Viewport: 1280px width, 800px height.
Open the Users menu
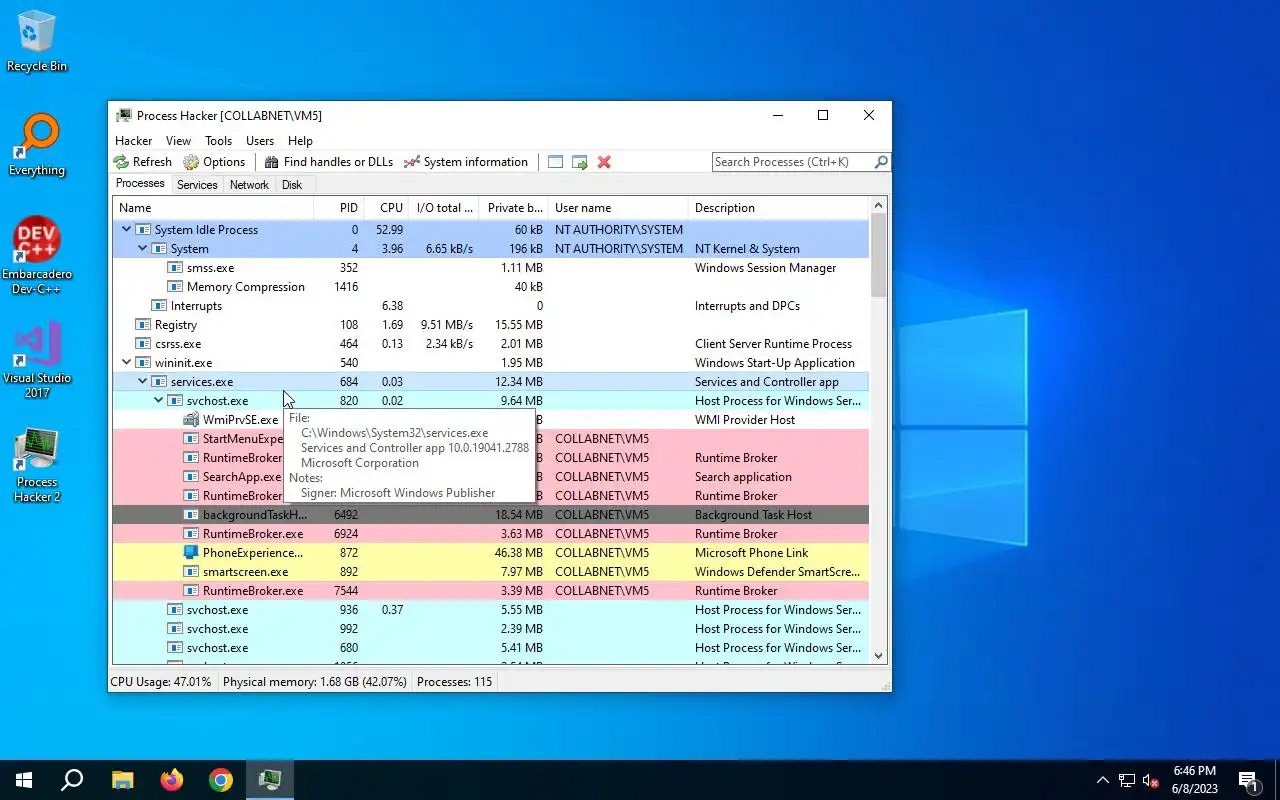pos(260,141)
